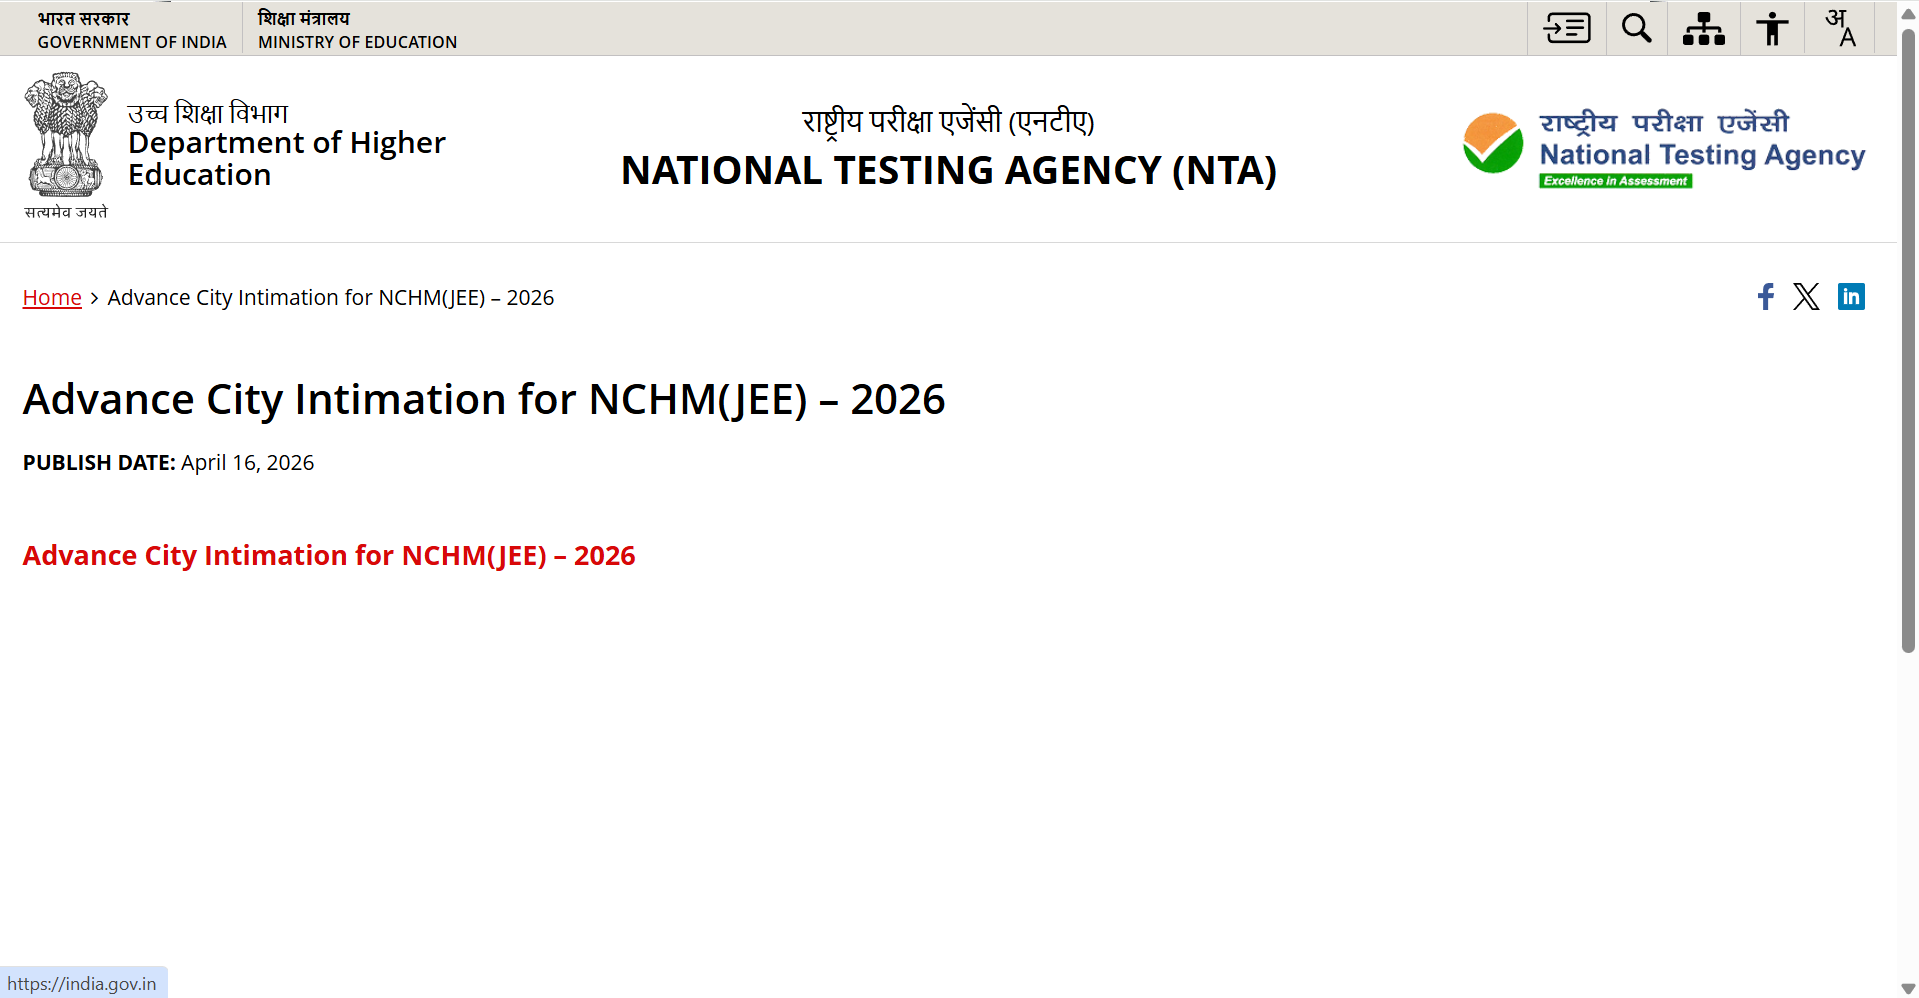Screen dimensions: 1919x998
Task: Click the scrollbar up arrow
Action: pos(1908,12)
